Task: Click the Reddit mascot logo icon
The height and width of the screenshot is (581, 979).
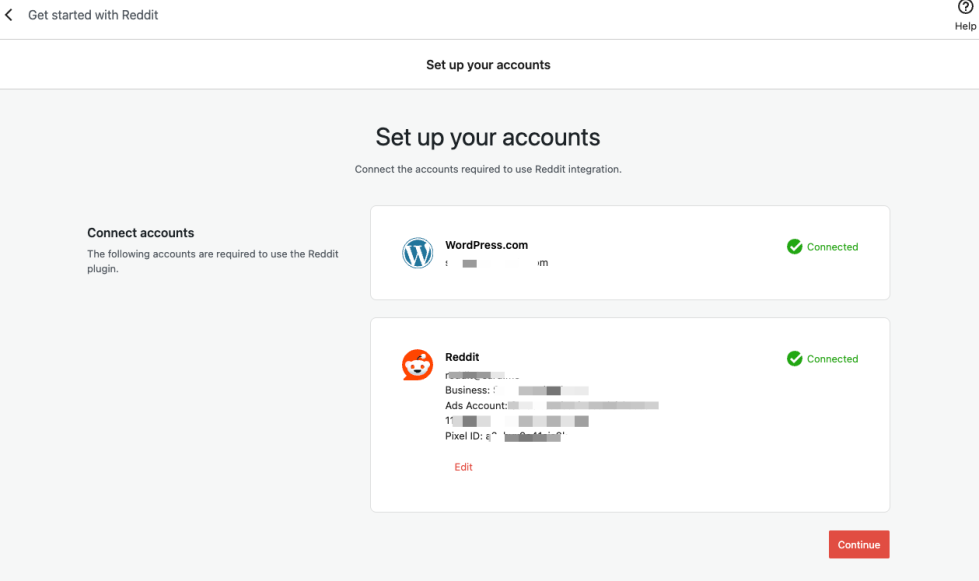Action: [x=417, y=365]
